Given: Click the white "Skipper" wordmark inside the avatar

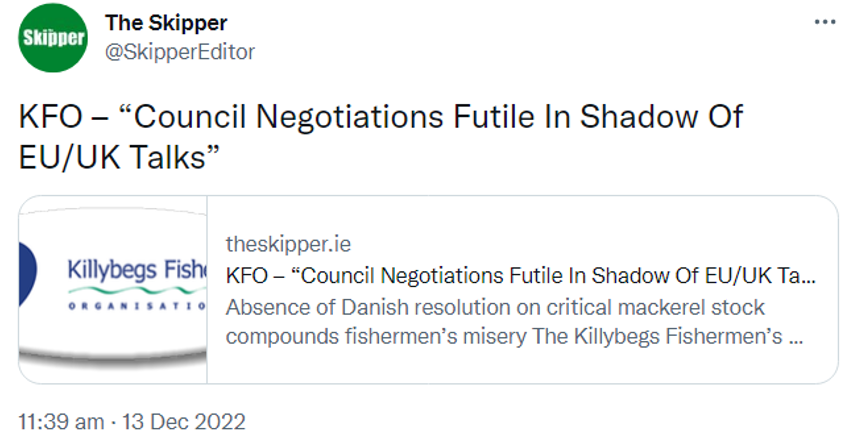Looking at the screenshot, I should 53,39.
